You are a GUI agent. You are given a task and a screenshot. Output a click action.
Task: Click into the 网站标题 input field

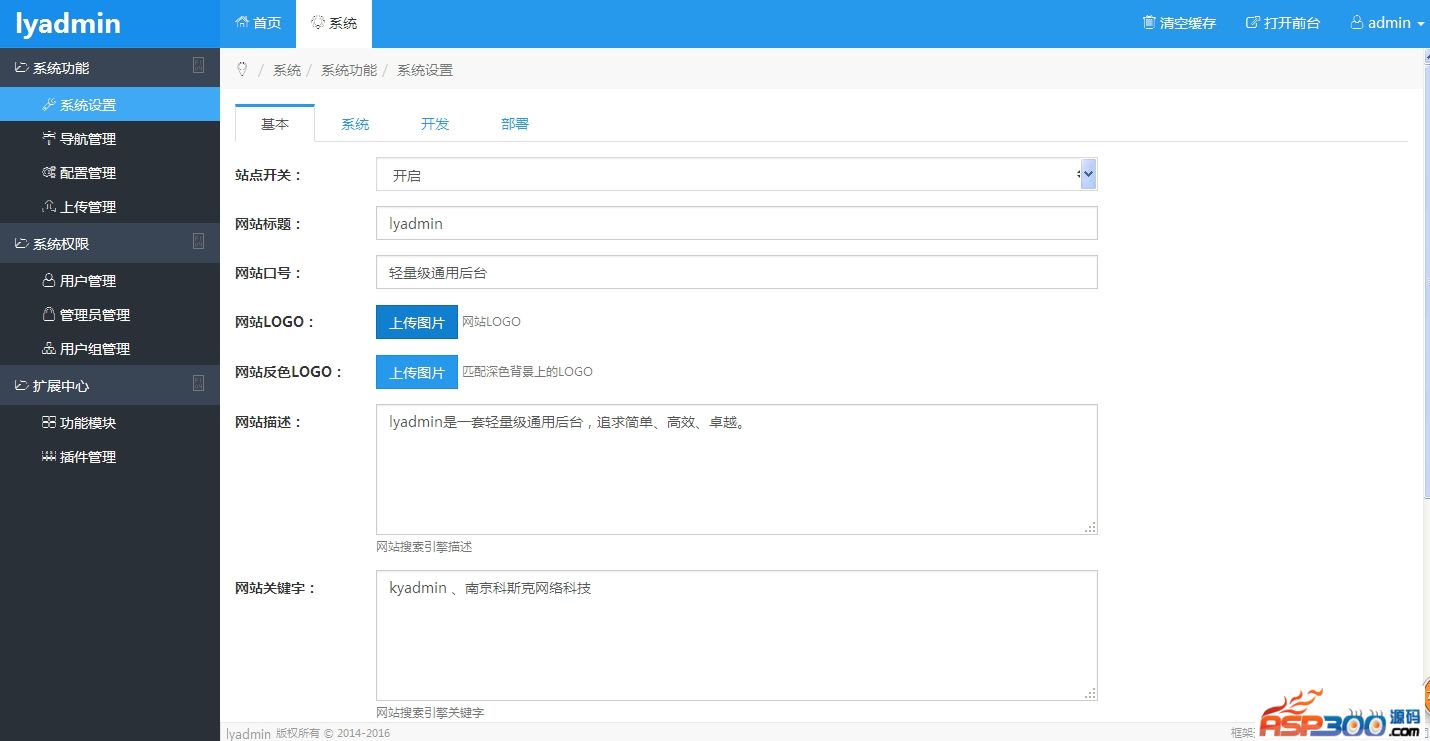point(736,224)
